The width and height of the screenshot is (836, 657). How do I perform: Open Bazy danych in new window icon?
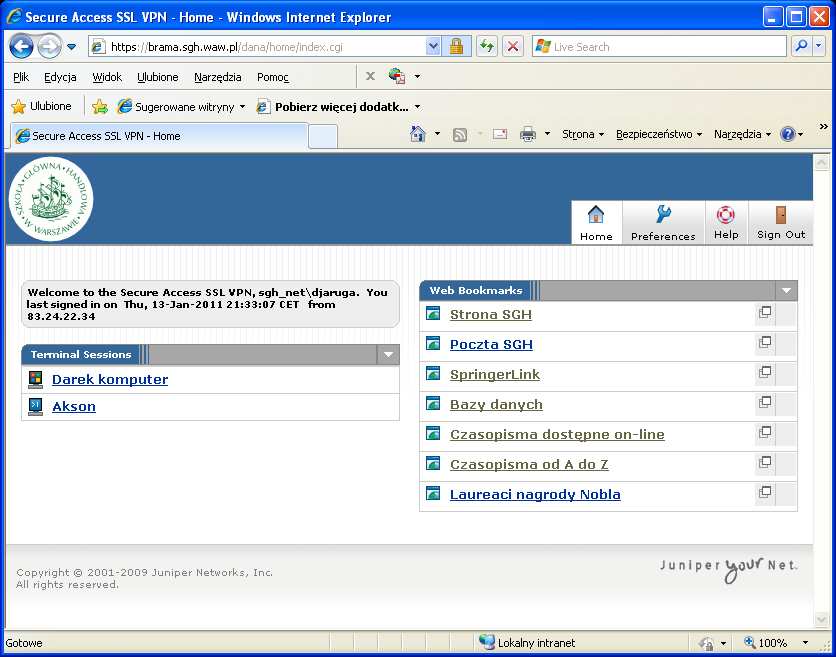click(765, 402)
